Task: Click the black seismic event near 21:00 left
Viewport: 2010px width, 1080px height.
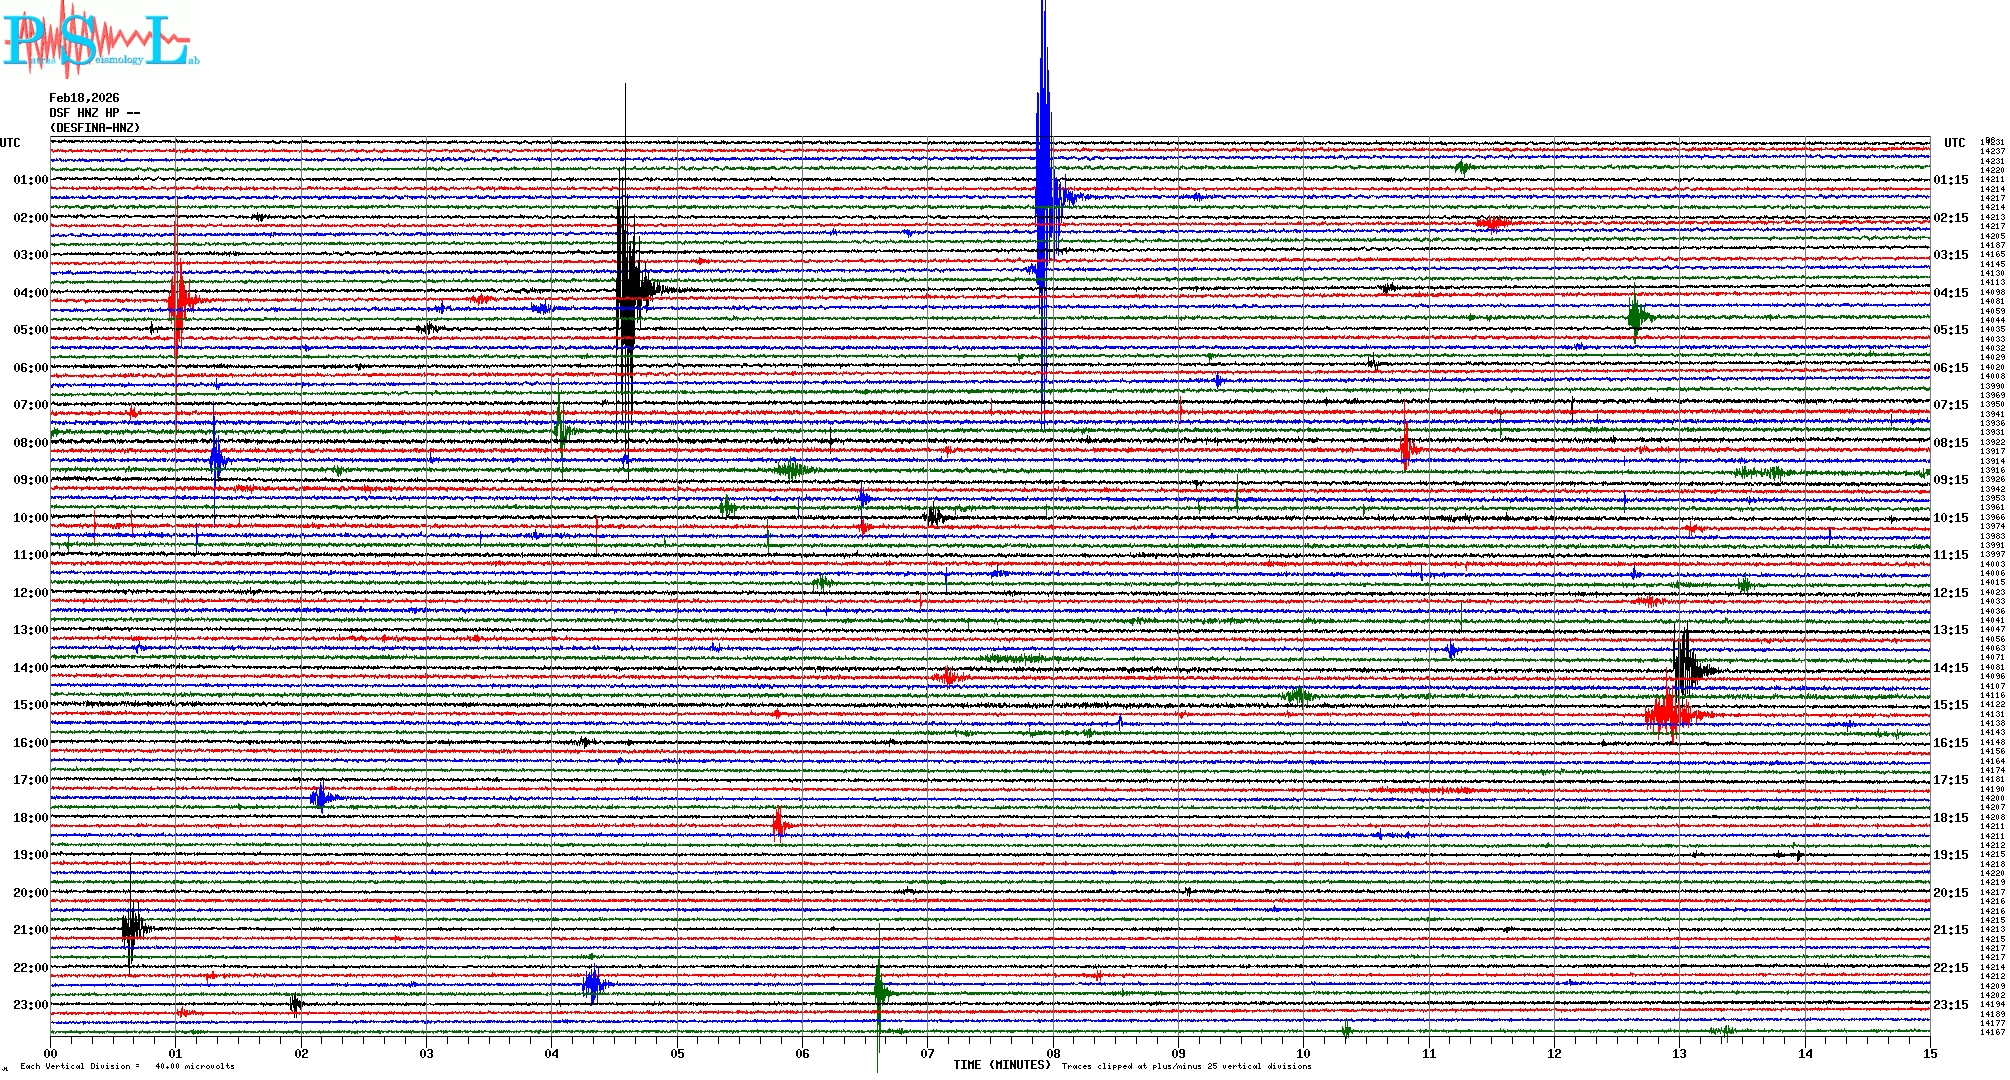Action: click(131, 928)
